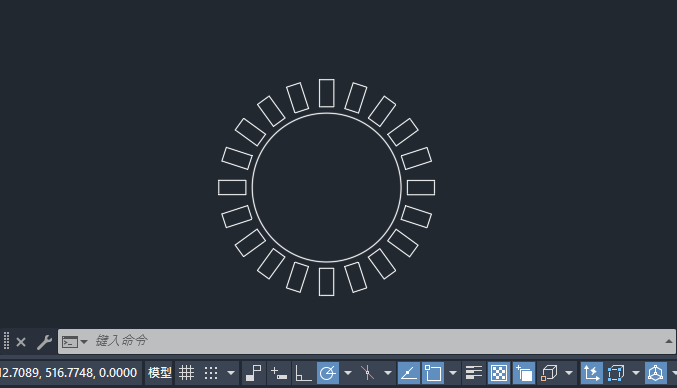Expand polar tracking angle dropdown

tap(348, 373)
